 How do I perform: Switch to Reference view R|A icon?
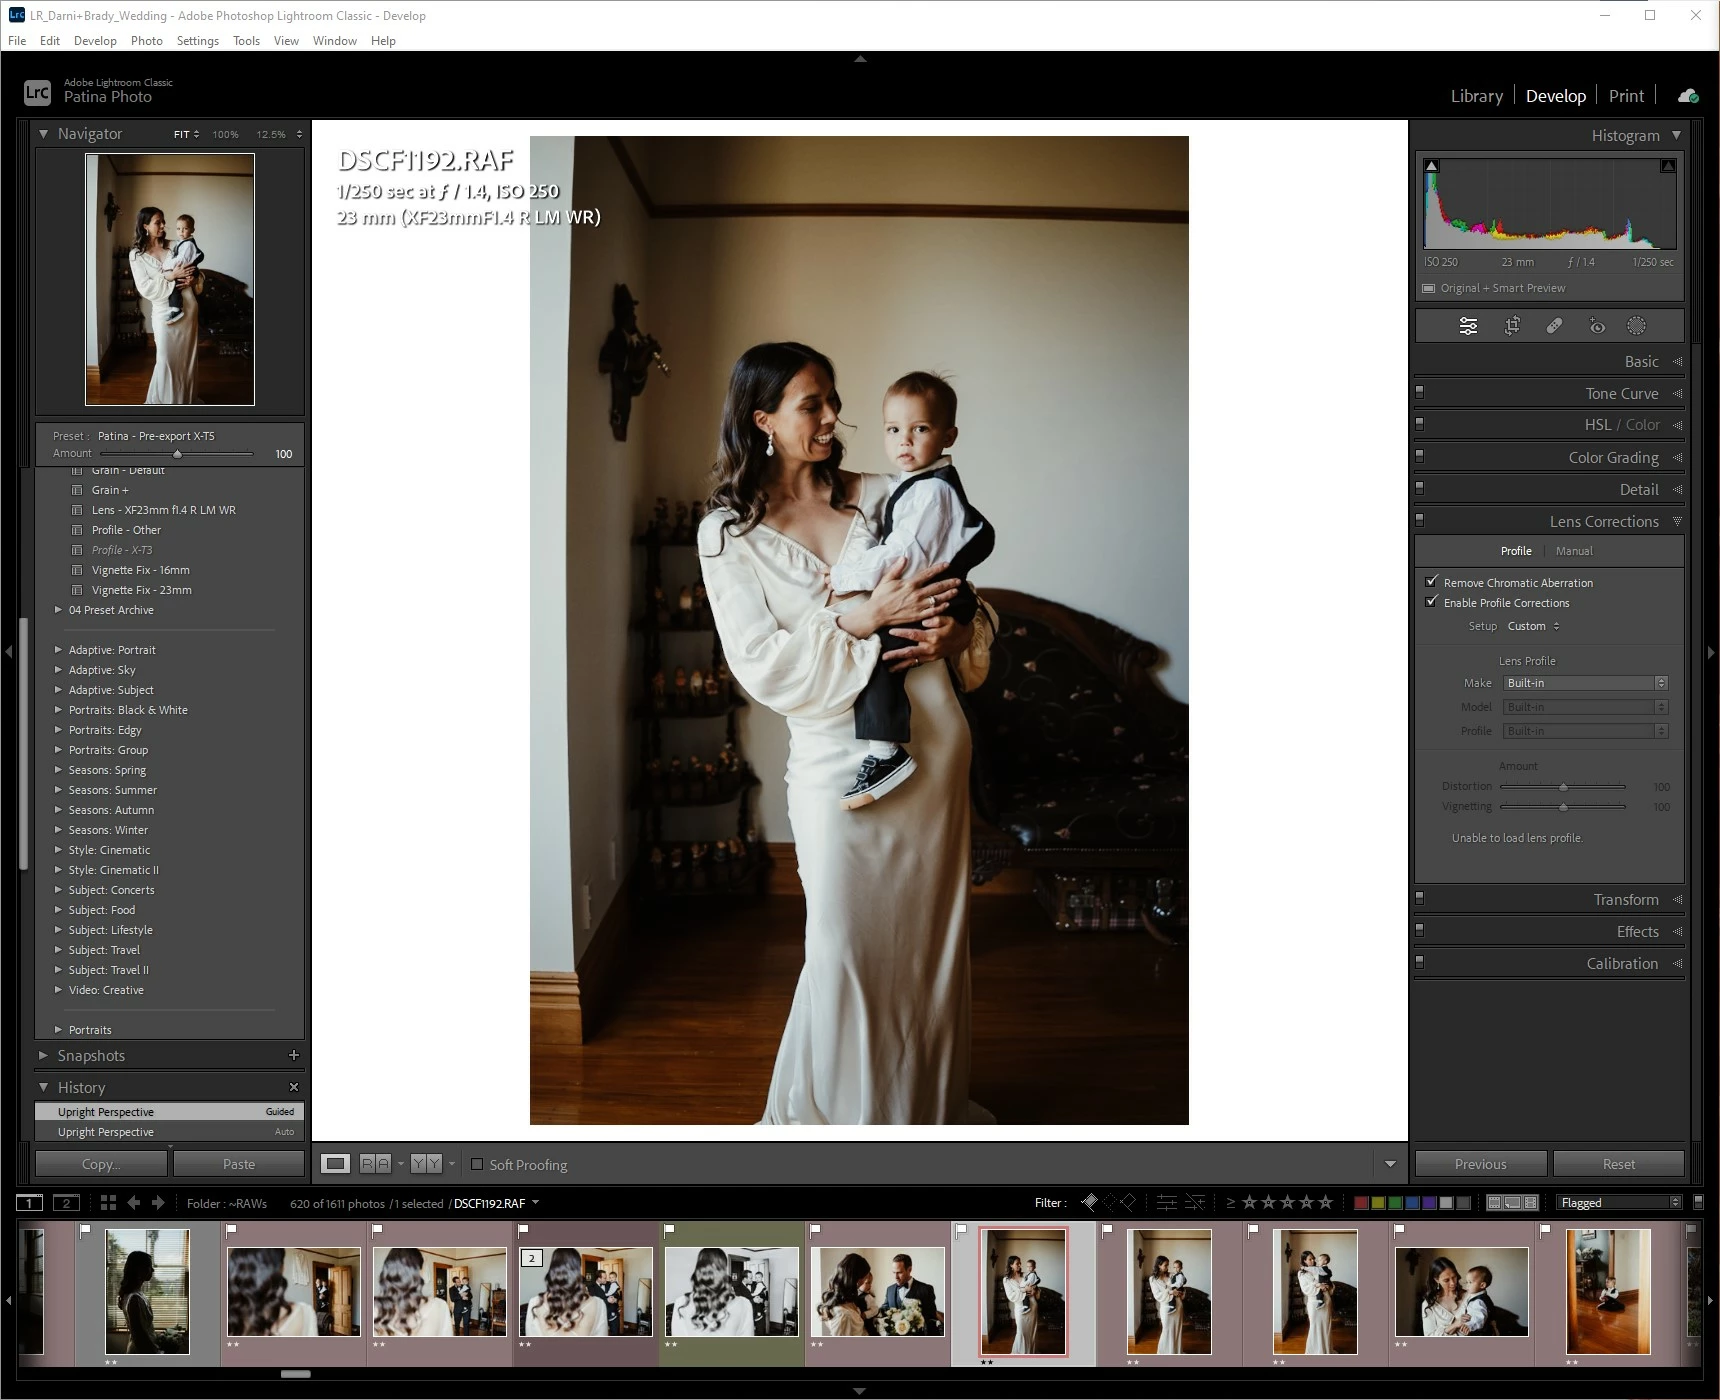tap(375, 1164)
